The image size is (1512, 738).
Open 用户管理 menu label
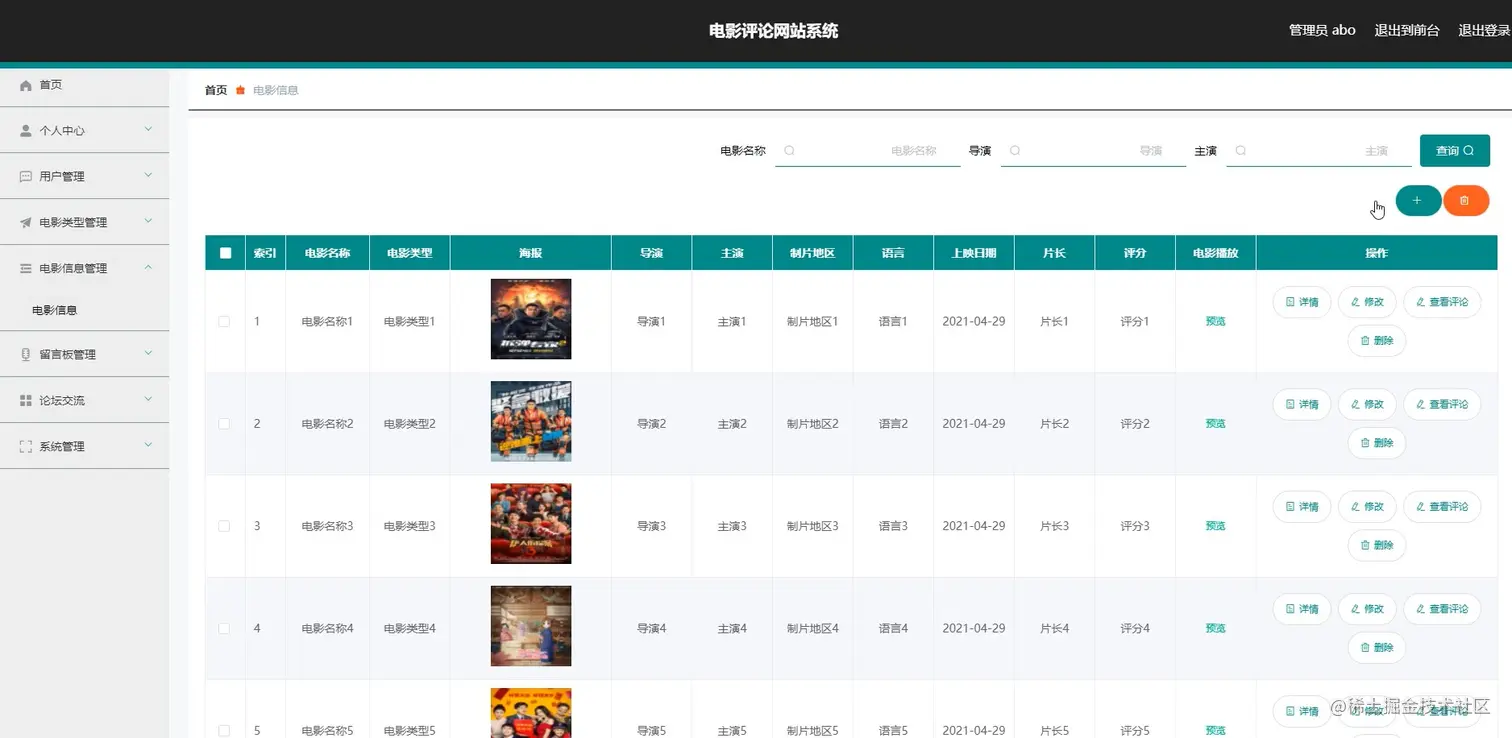point(62,177)
